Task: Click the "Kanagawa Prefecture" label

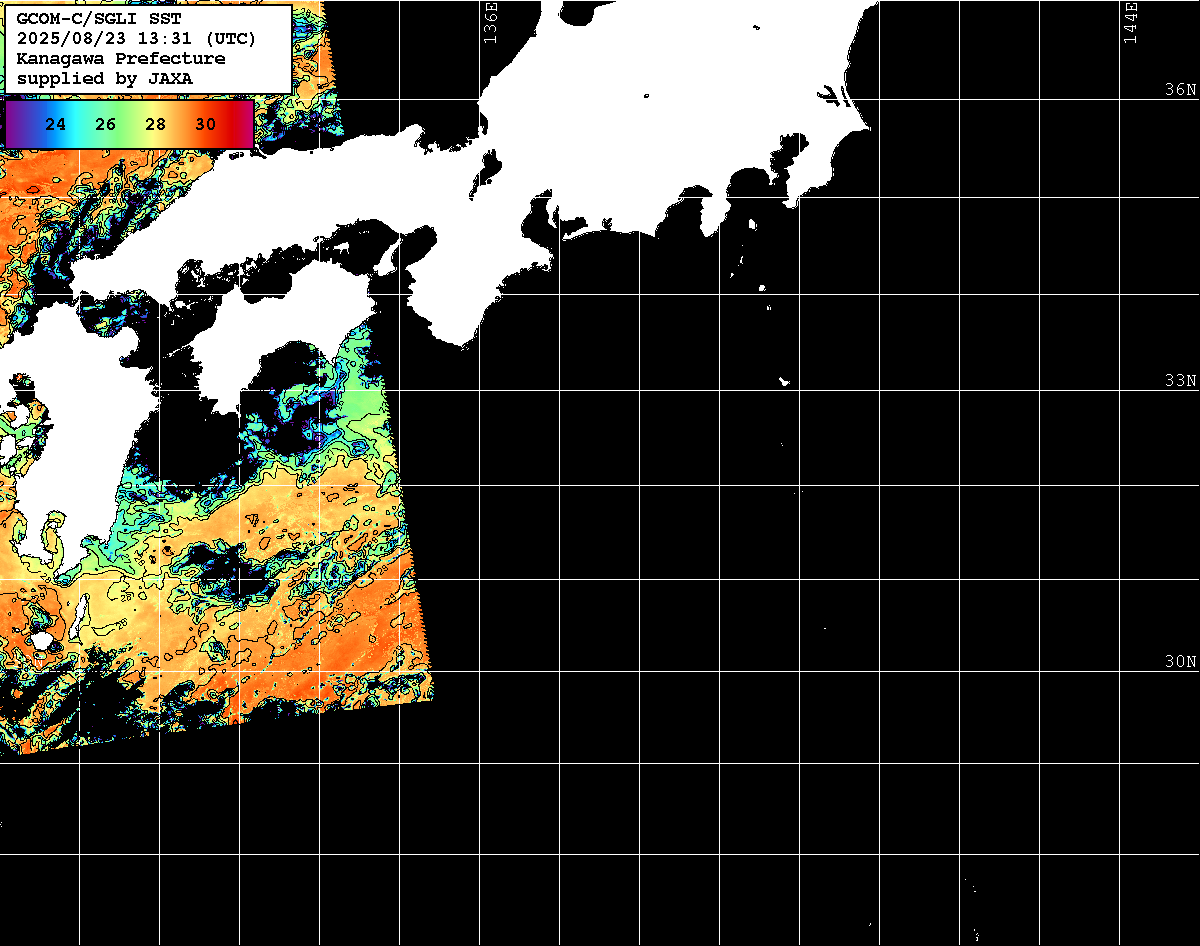Action: [x=121, y=59]
